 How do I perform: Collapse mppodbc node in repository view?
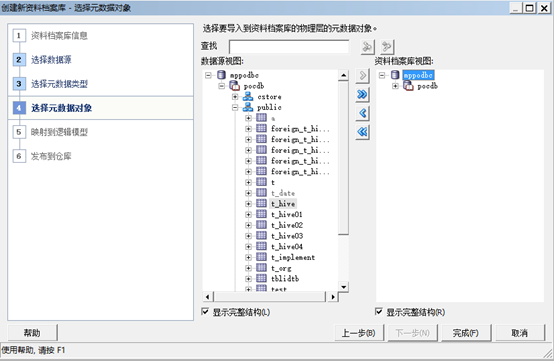click(x=382, y=75)
